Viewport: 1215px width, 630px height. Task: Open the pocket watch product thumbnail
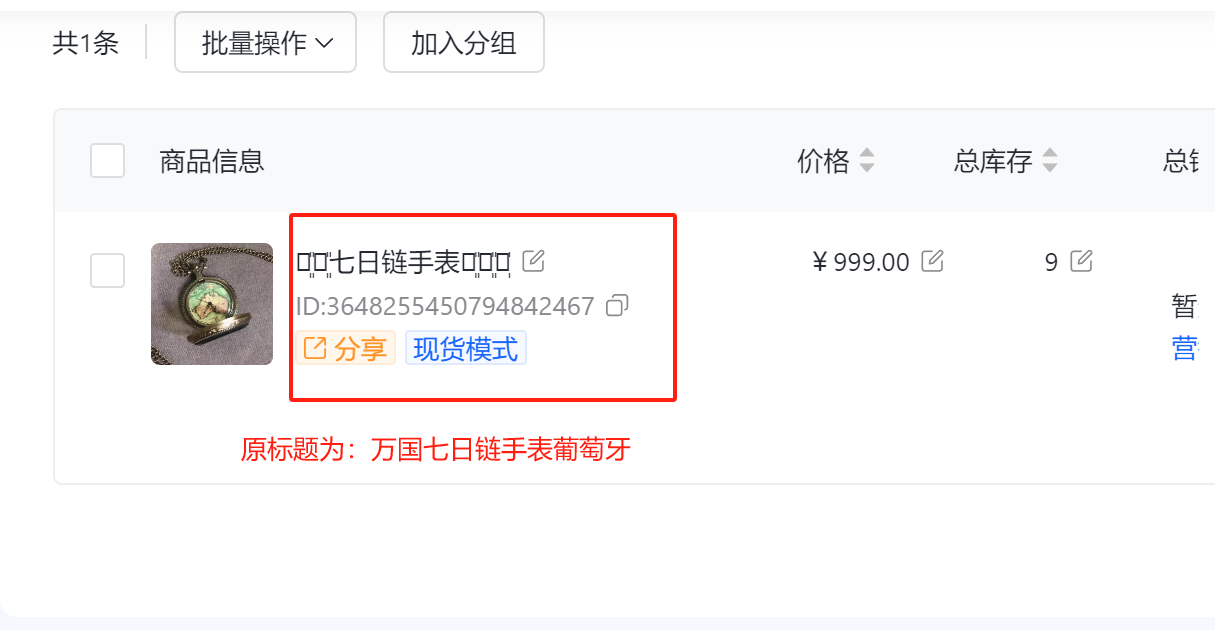[212, 304]
